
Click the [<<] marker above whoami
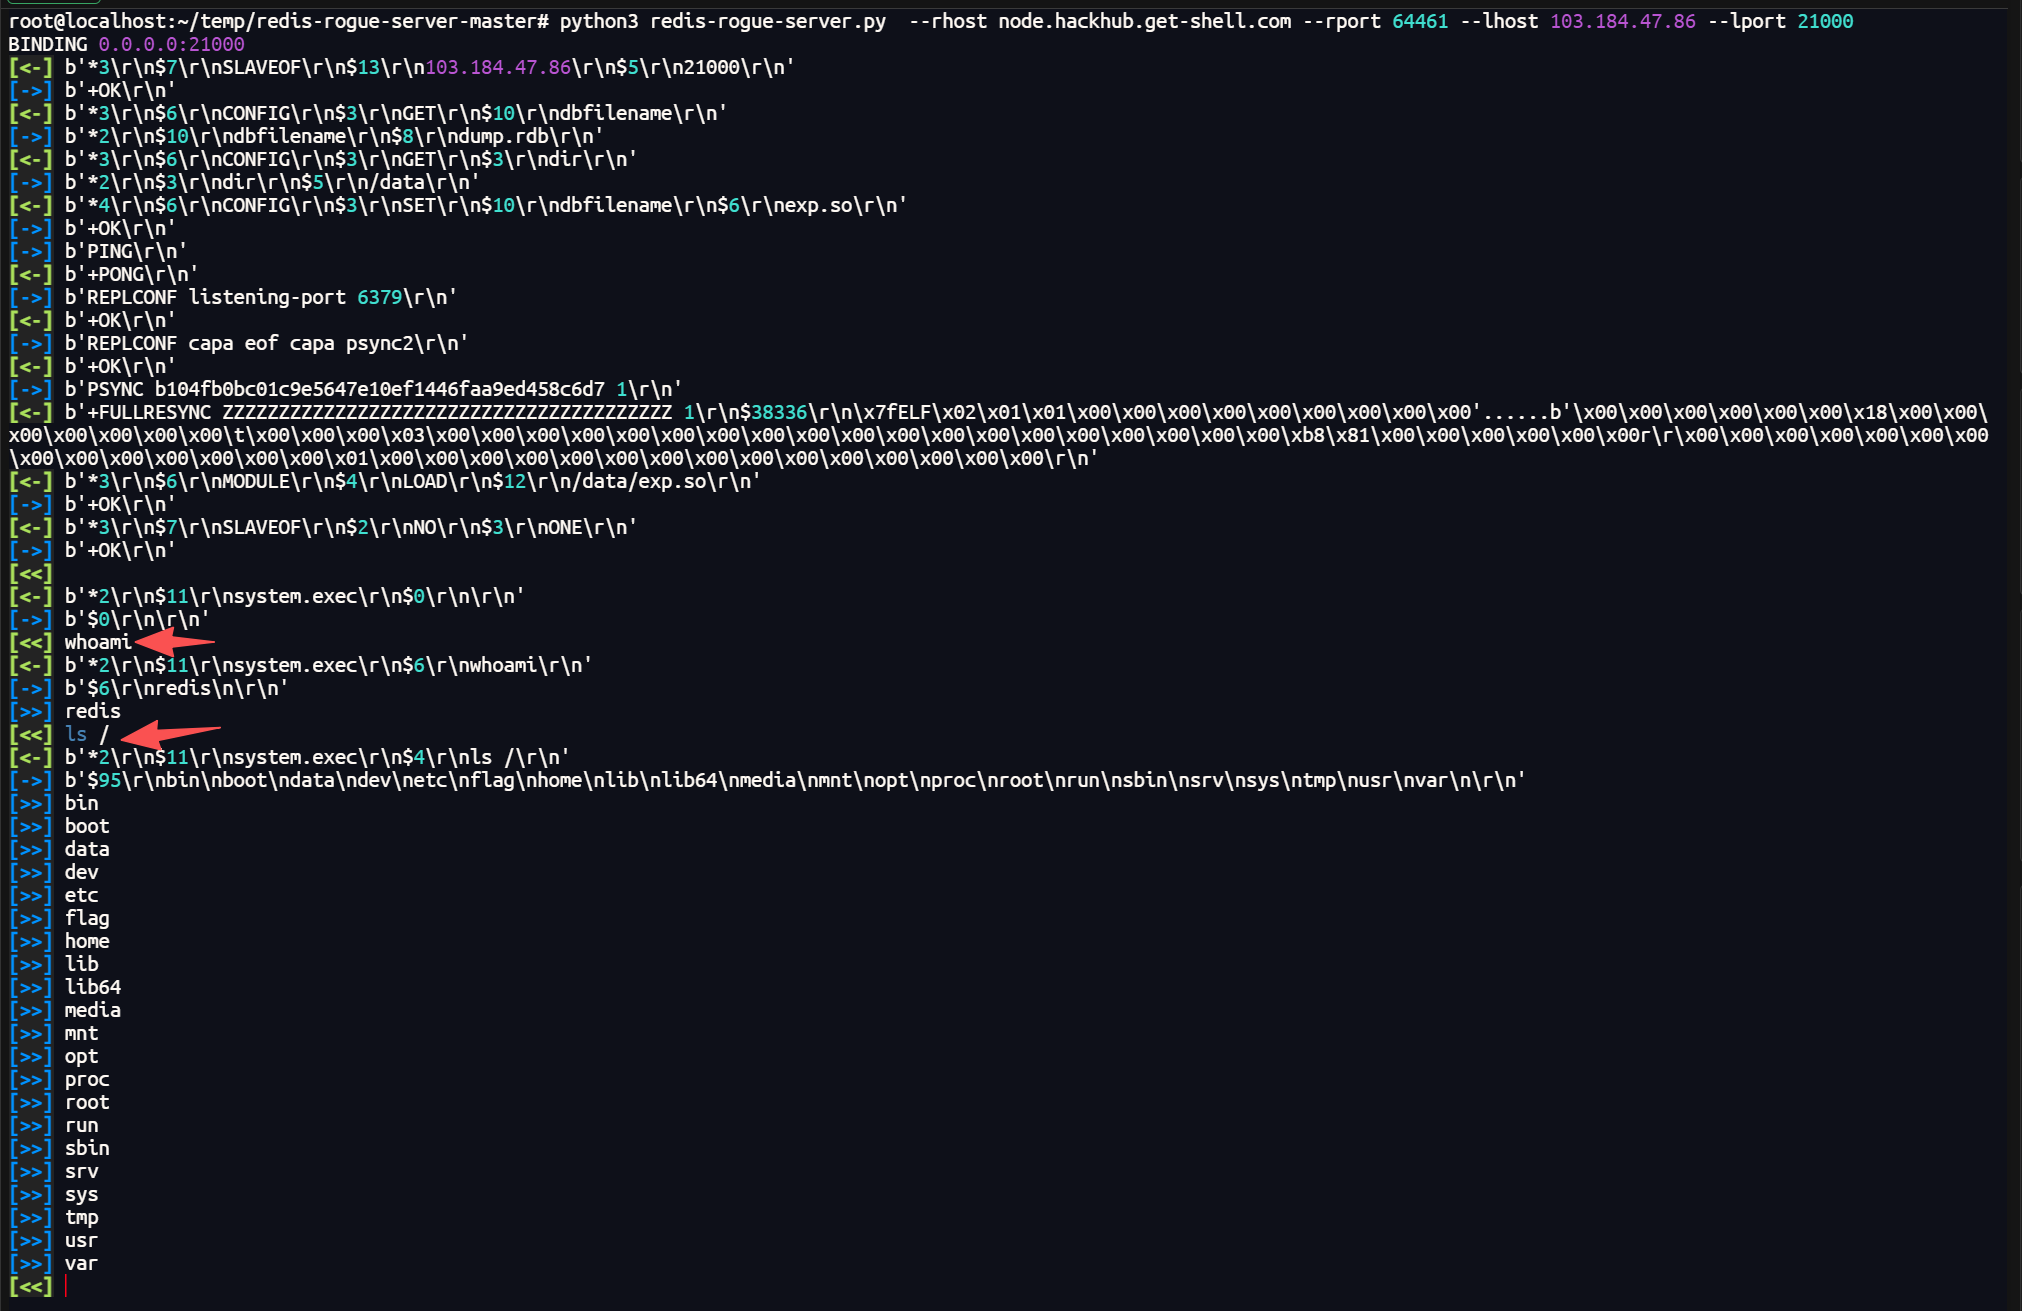[30, 573]
